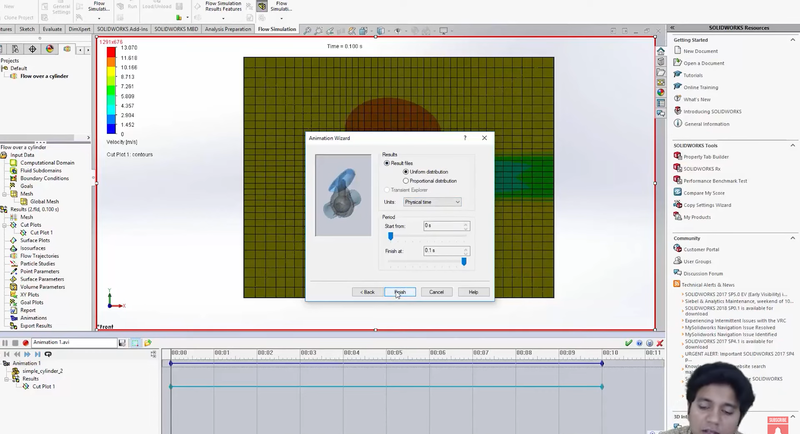This screenshot has width=800, height=434.
Task: Click New Document link
Action: point(701,51)
